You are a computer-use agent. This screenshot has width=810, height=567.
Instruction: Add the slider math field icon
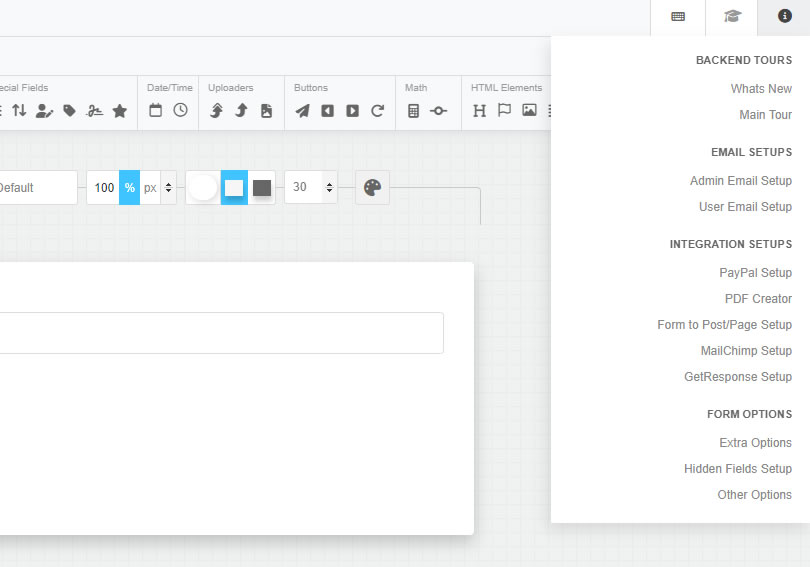coord(438,111)
